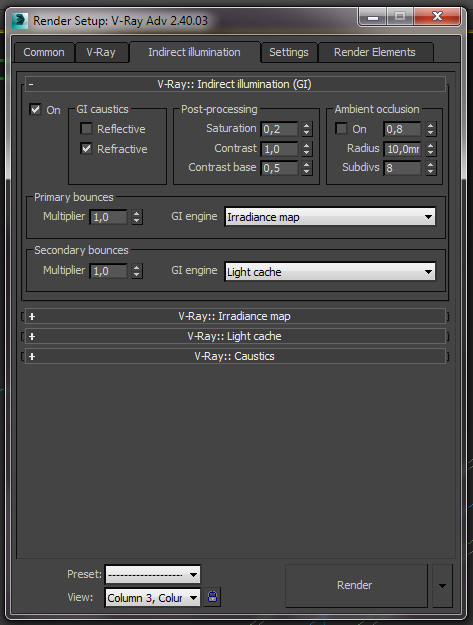This screenshot has width=473, height=625.
Task: Click the Ambient occlusion amount field 0,8
Action: (402, 129)
